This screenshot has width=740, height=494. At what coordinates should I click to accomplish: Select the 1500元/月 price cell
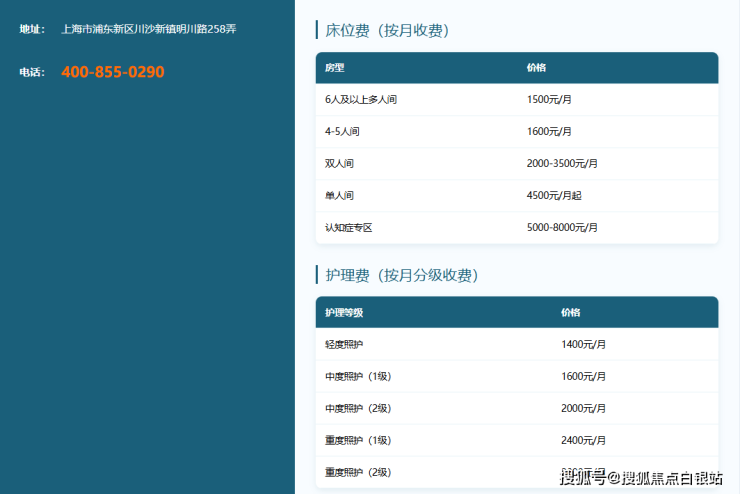pyautogui.click(x=549, y=100)
